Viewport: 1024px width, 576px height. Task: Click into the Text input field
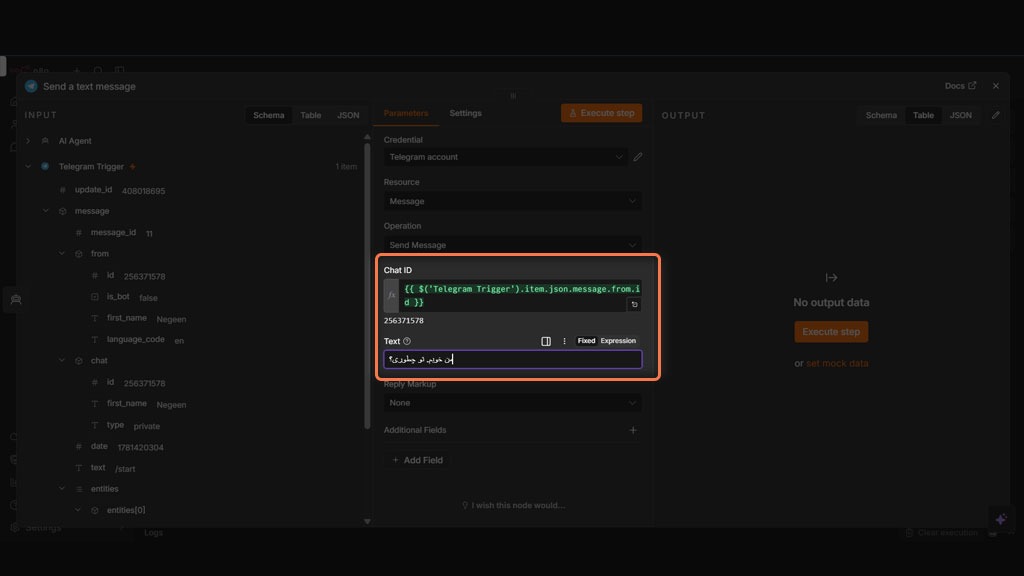coord(513,359)
